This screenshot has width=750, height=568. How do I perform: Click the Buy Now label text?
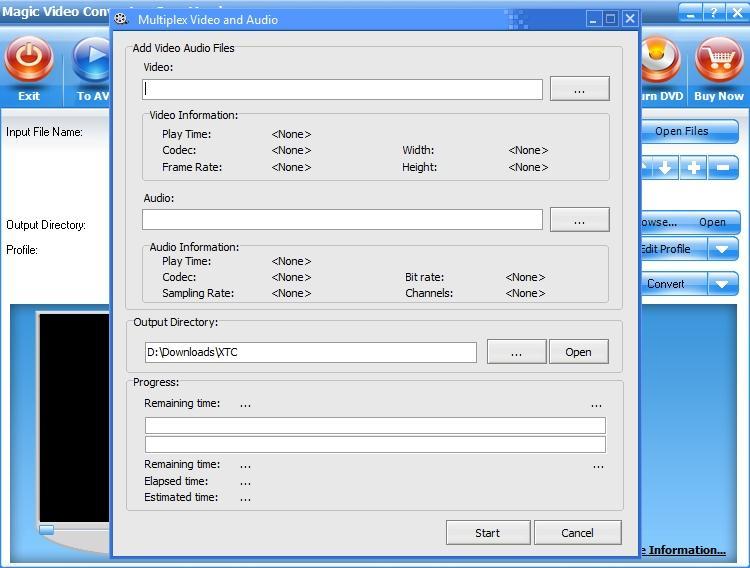pos(718,96)
